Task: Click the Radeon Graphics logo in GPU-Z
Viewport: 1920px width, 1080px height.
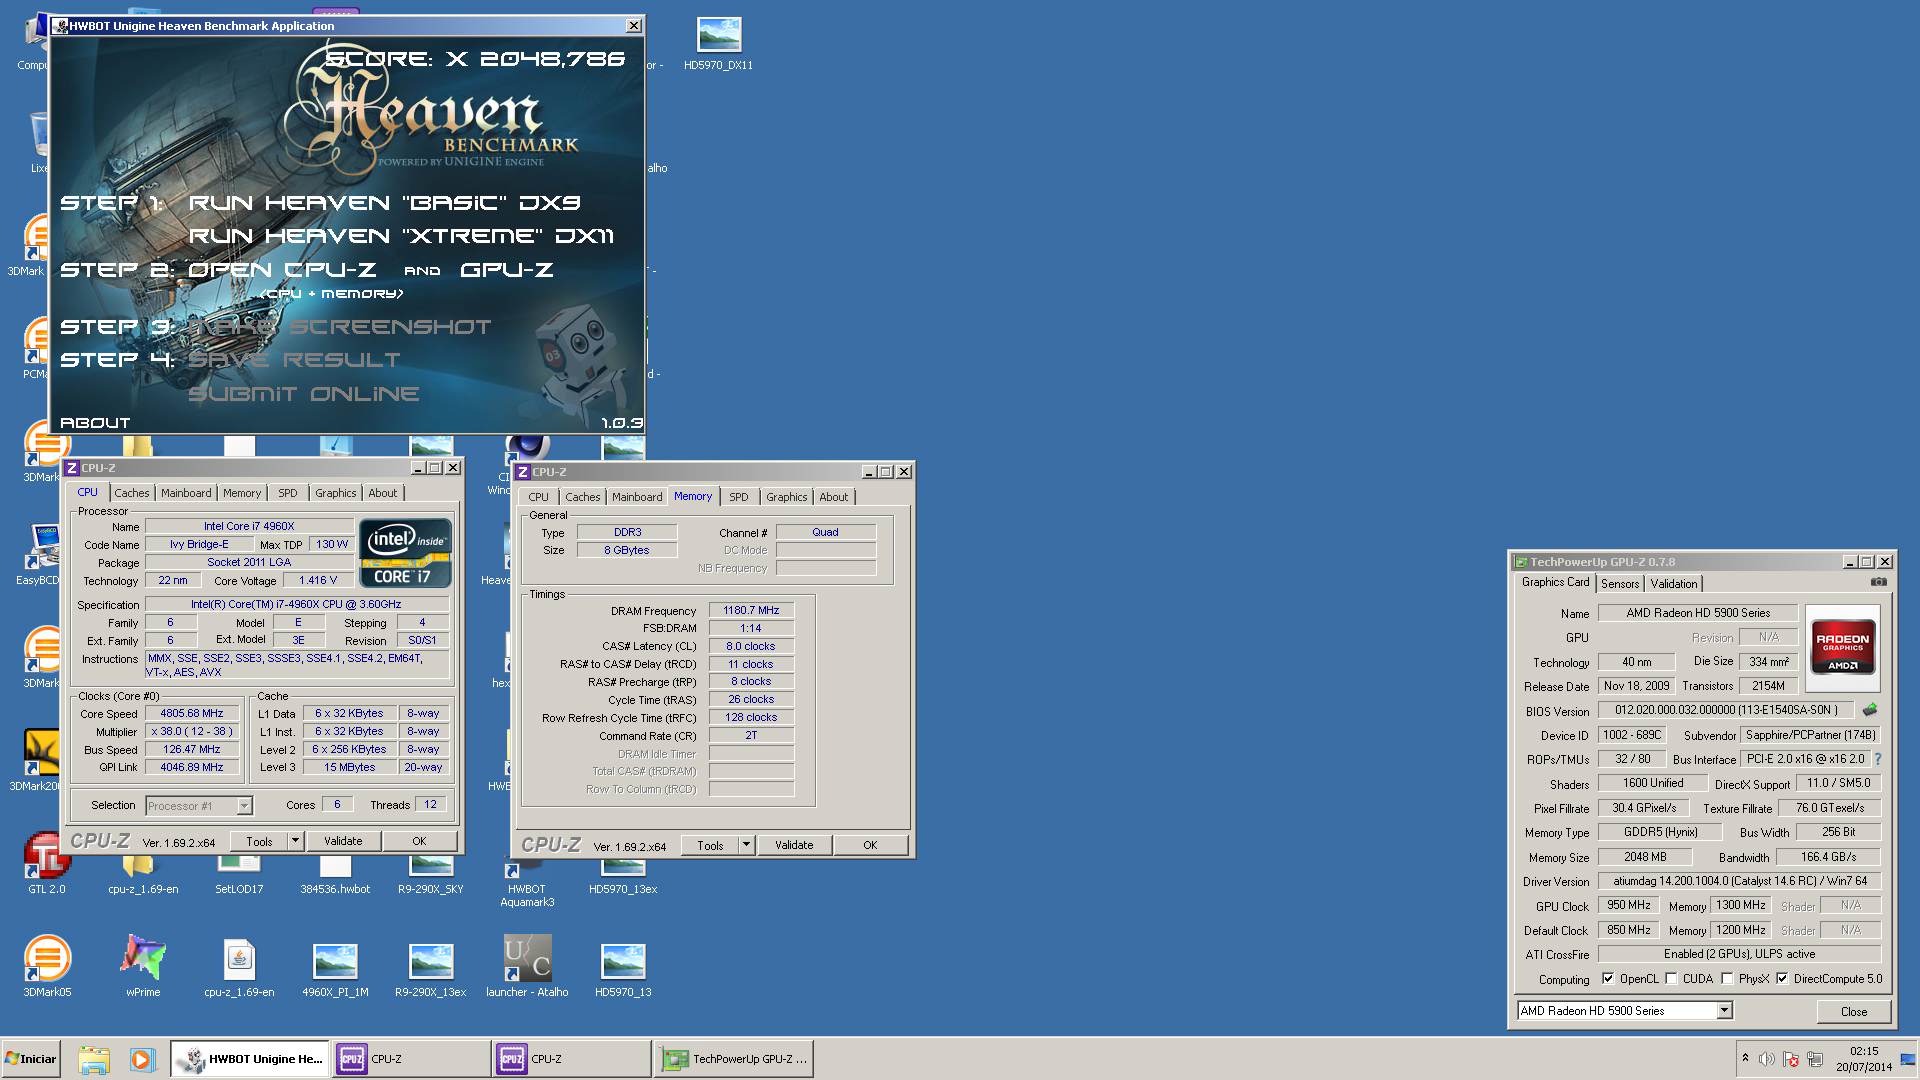Action: (x=1842, y=648)
